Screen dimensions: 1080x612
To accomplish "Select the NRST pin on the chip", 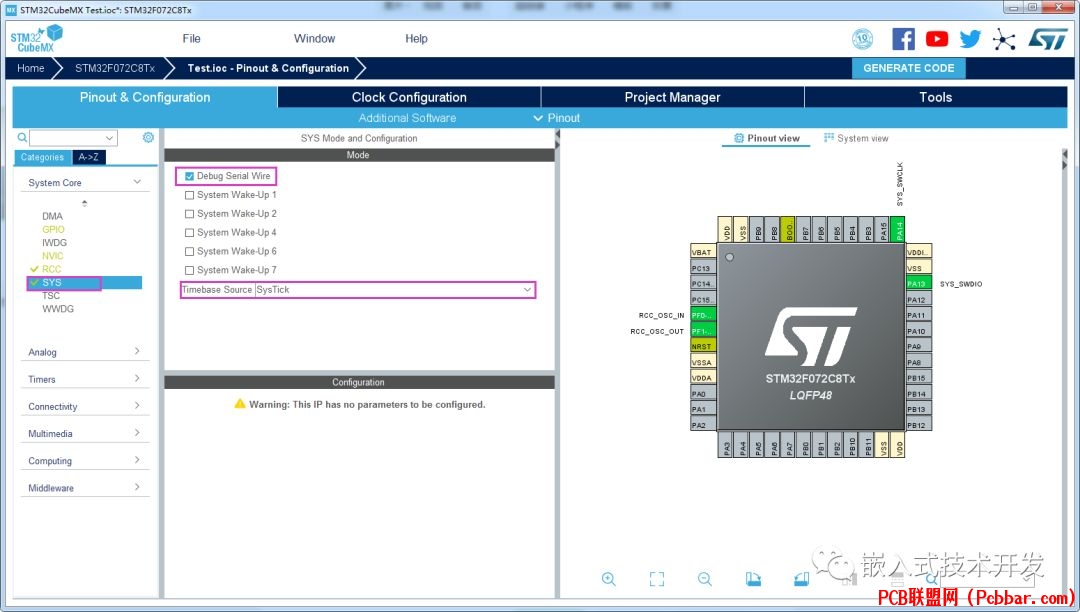I will [703, 346].
